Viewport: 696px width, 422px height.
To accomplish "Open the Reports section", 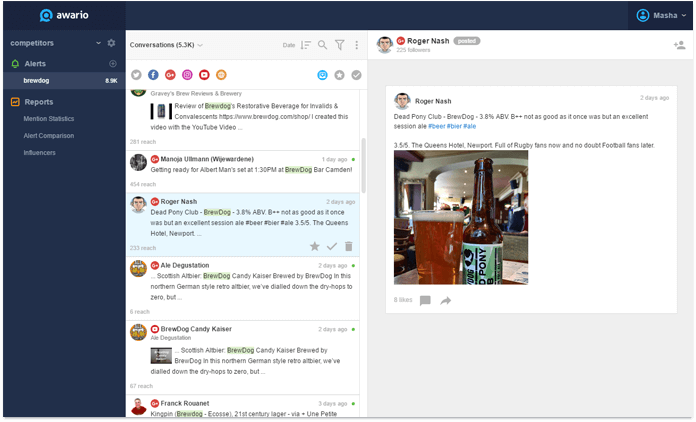I will point(39,102).
